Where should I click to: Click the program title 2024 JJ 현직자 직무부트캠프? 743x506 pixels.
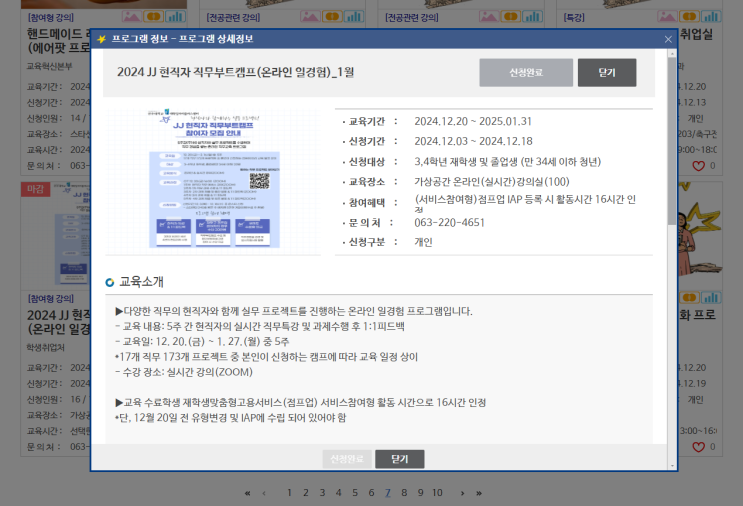(236, 72)
